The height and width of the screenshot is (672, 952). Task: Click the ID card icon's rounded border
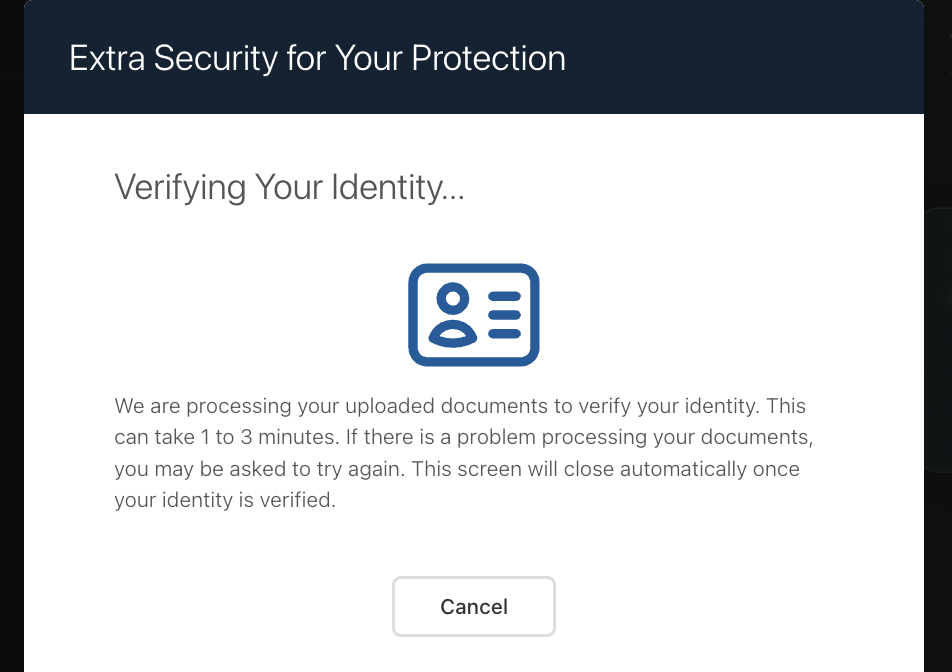click(474, 268)
